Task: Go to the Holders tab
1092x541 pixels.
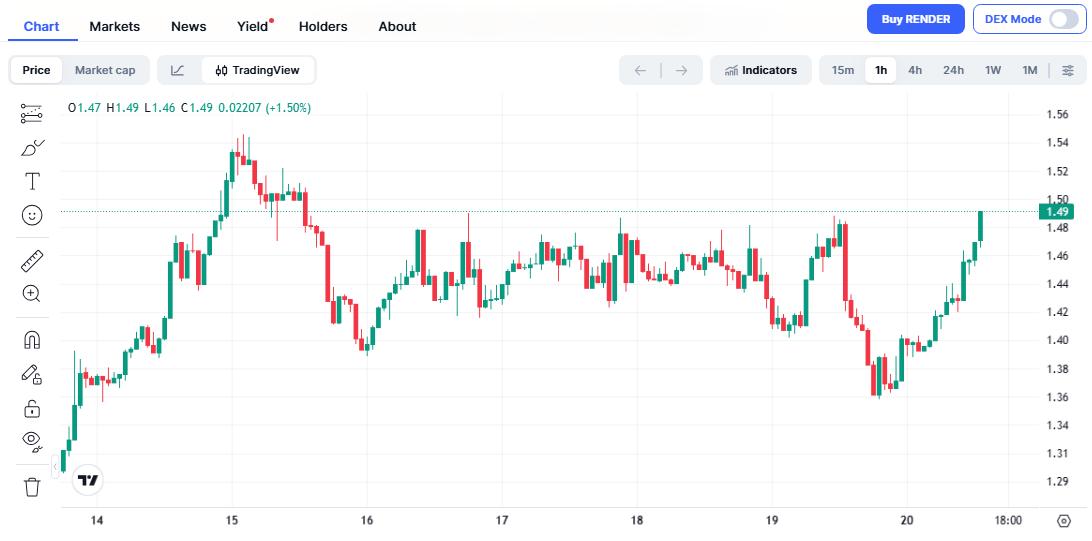Action: 323,26
